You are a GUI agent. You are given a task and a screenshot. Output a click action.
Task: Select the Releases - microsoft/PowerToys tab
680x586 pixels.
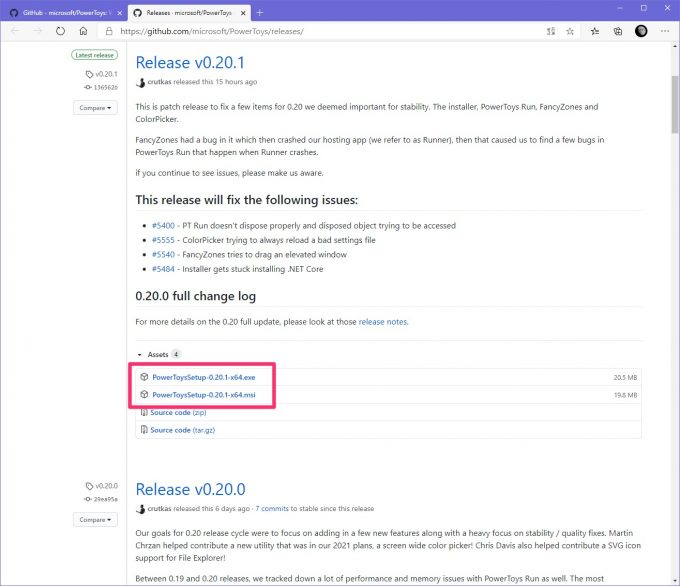click(x=190, y=13)
